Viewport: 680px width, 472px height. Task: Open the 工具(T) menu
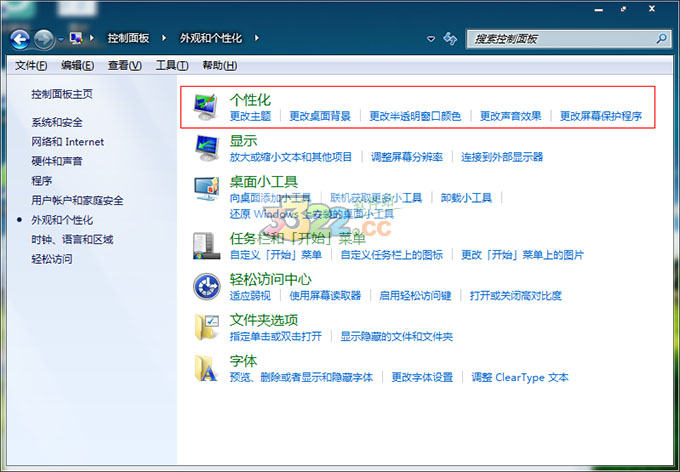click(172, 66)
